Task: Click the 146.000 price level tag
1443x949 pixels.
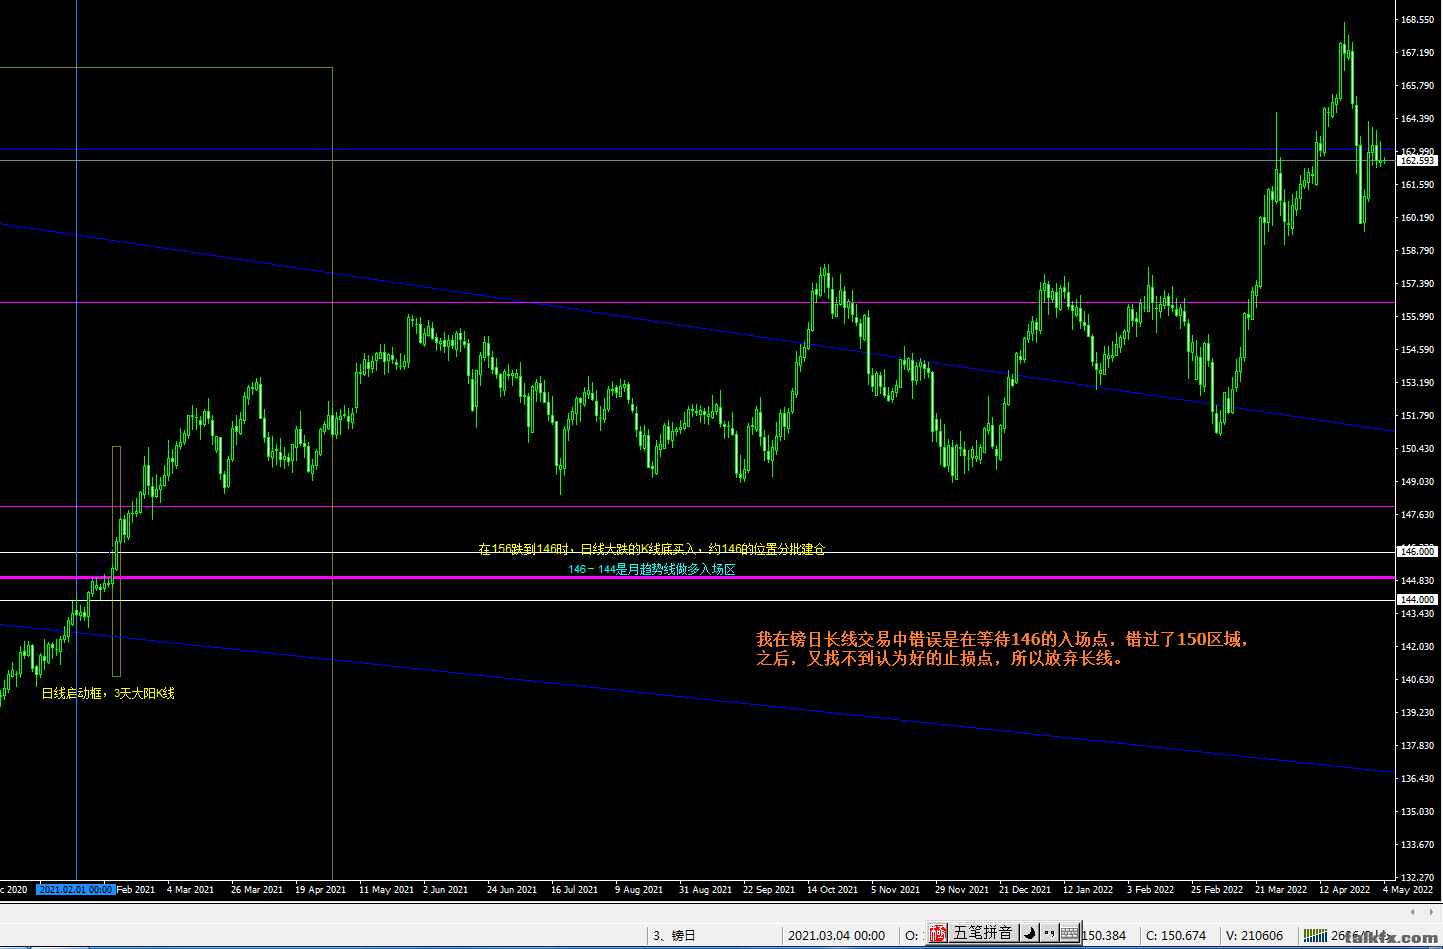Action: coord(1417,551)
